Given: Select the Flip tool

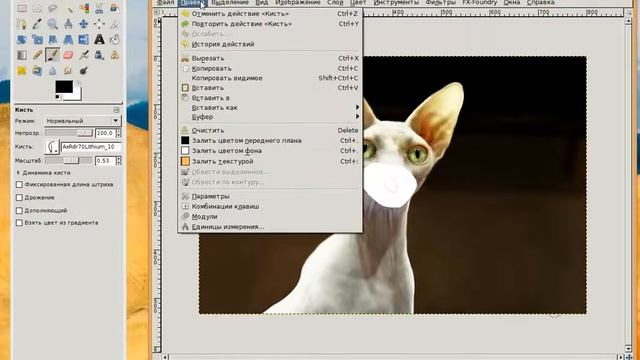Looking at the screenshot, I should [x=84, y=39].
